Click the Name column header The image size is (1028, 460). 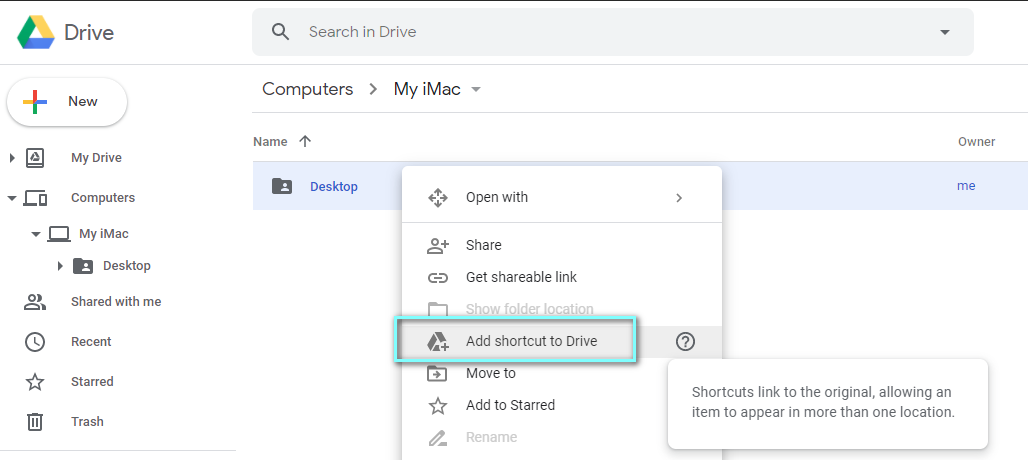[x=270, y=142]
